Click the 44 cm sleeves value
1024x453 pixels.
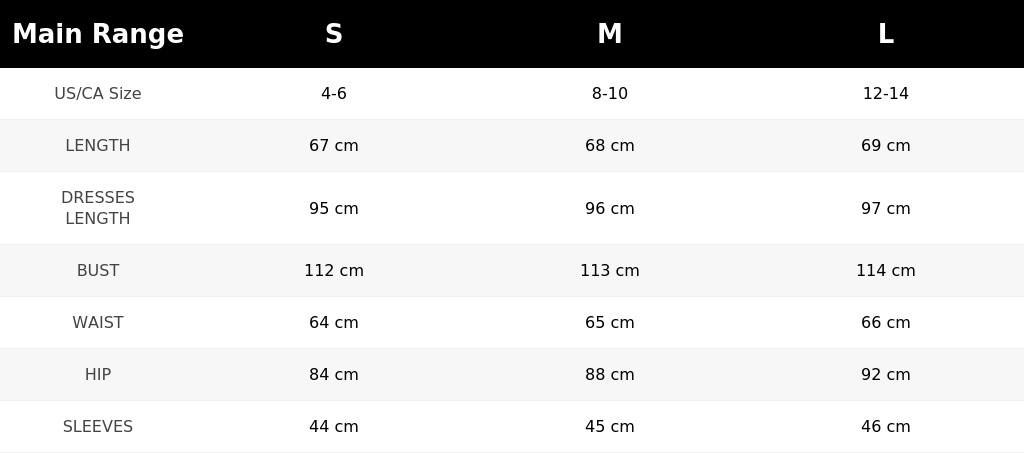tap(334, 426)
